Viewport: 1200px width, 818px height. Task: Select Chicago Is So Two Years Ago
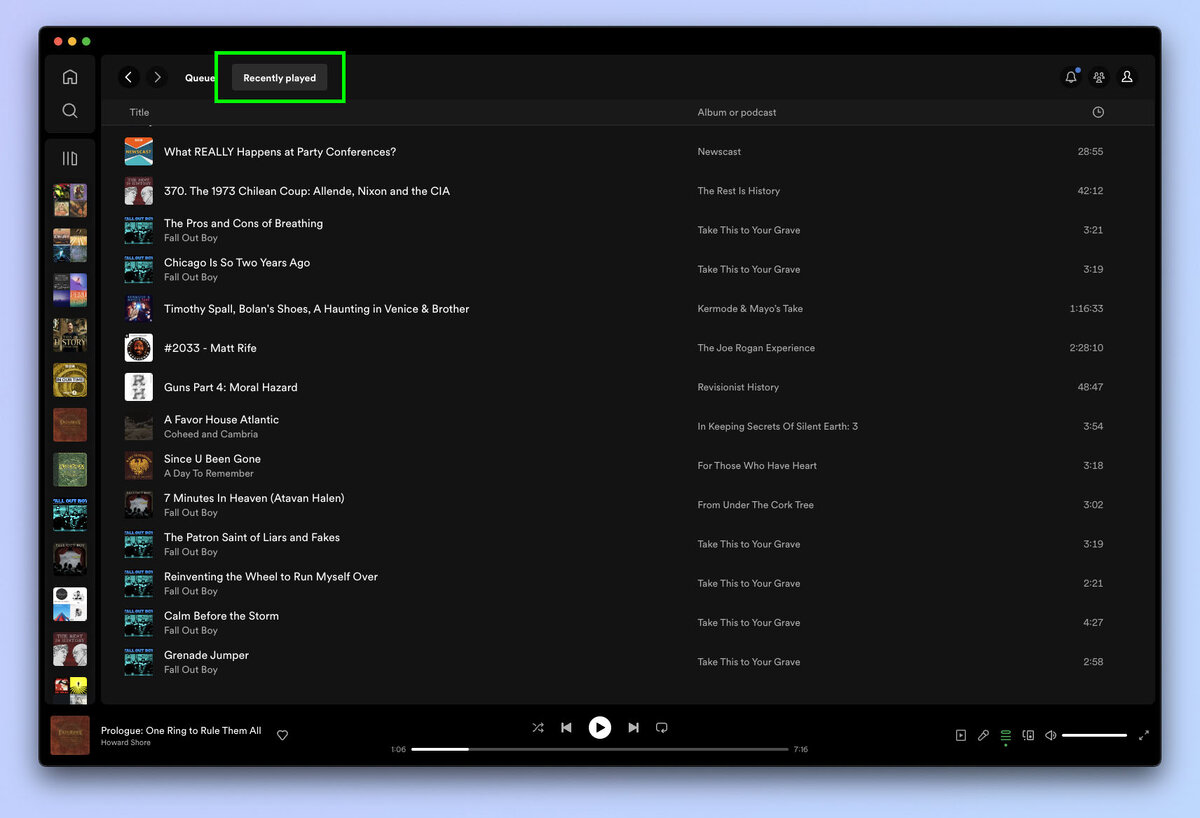click(237, 262)
